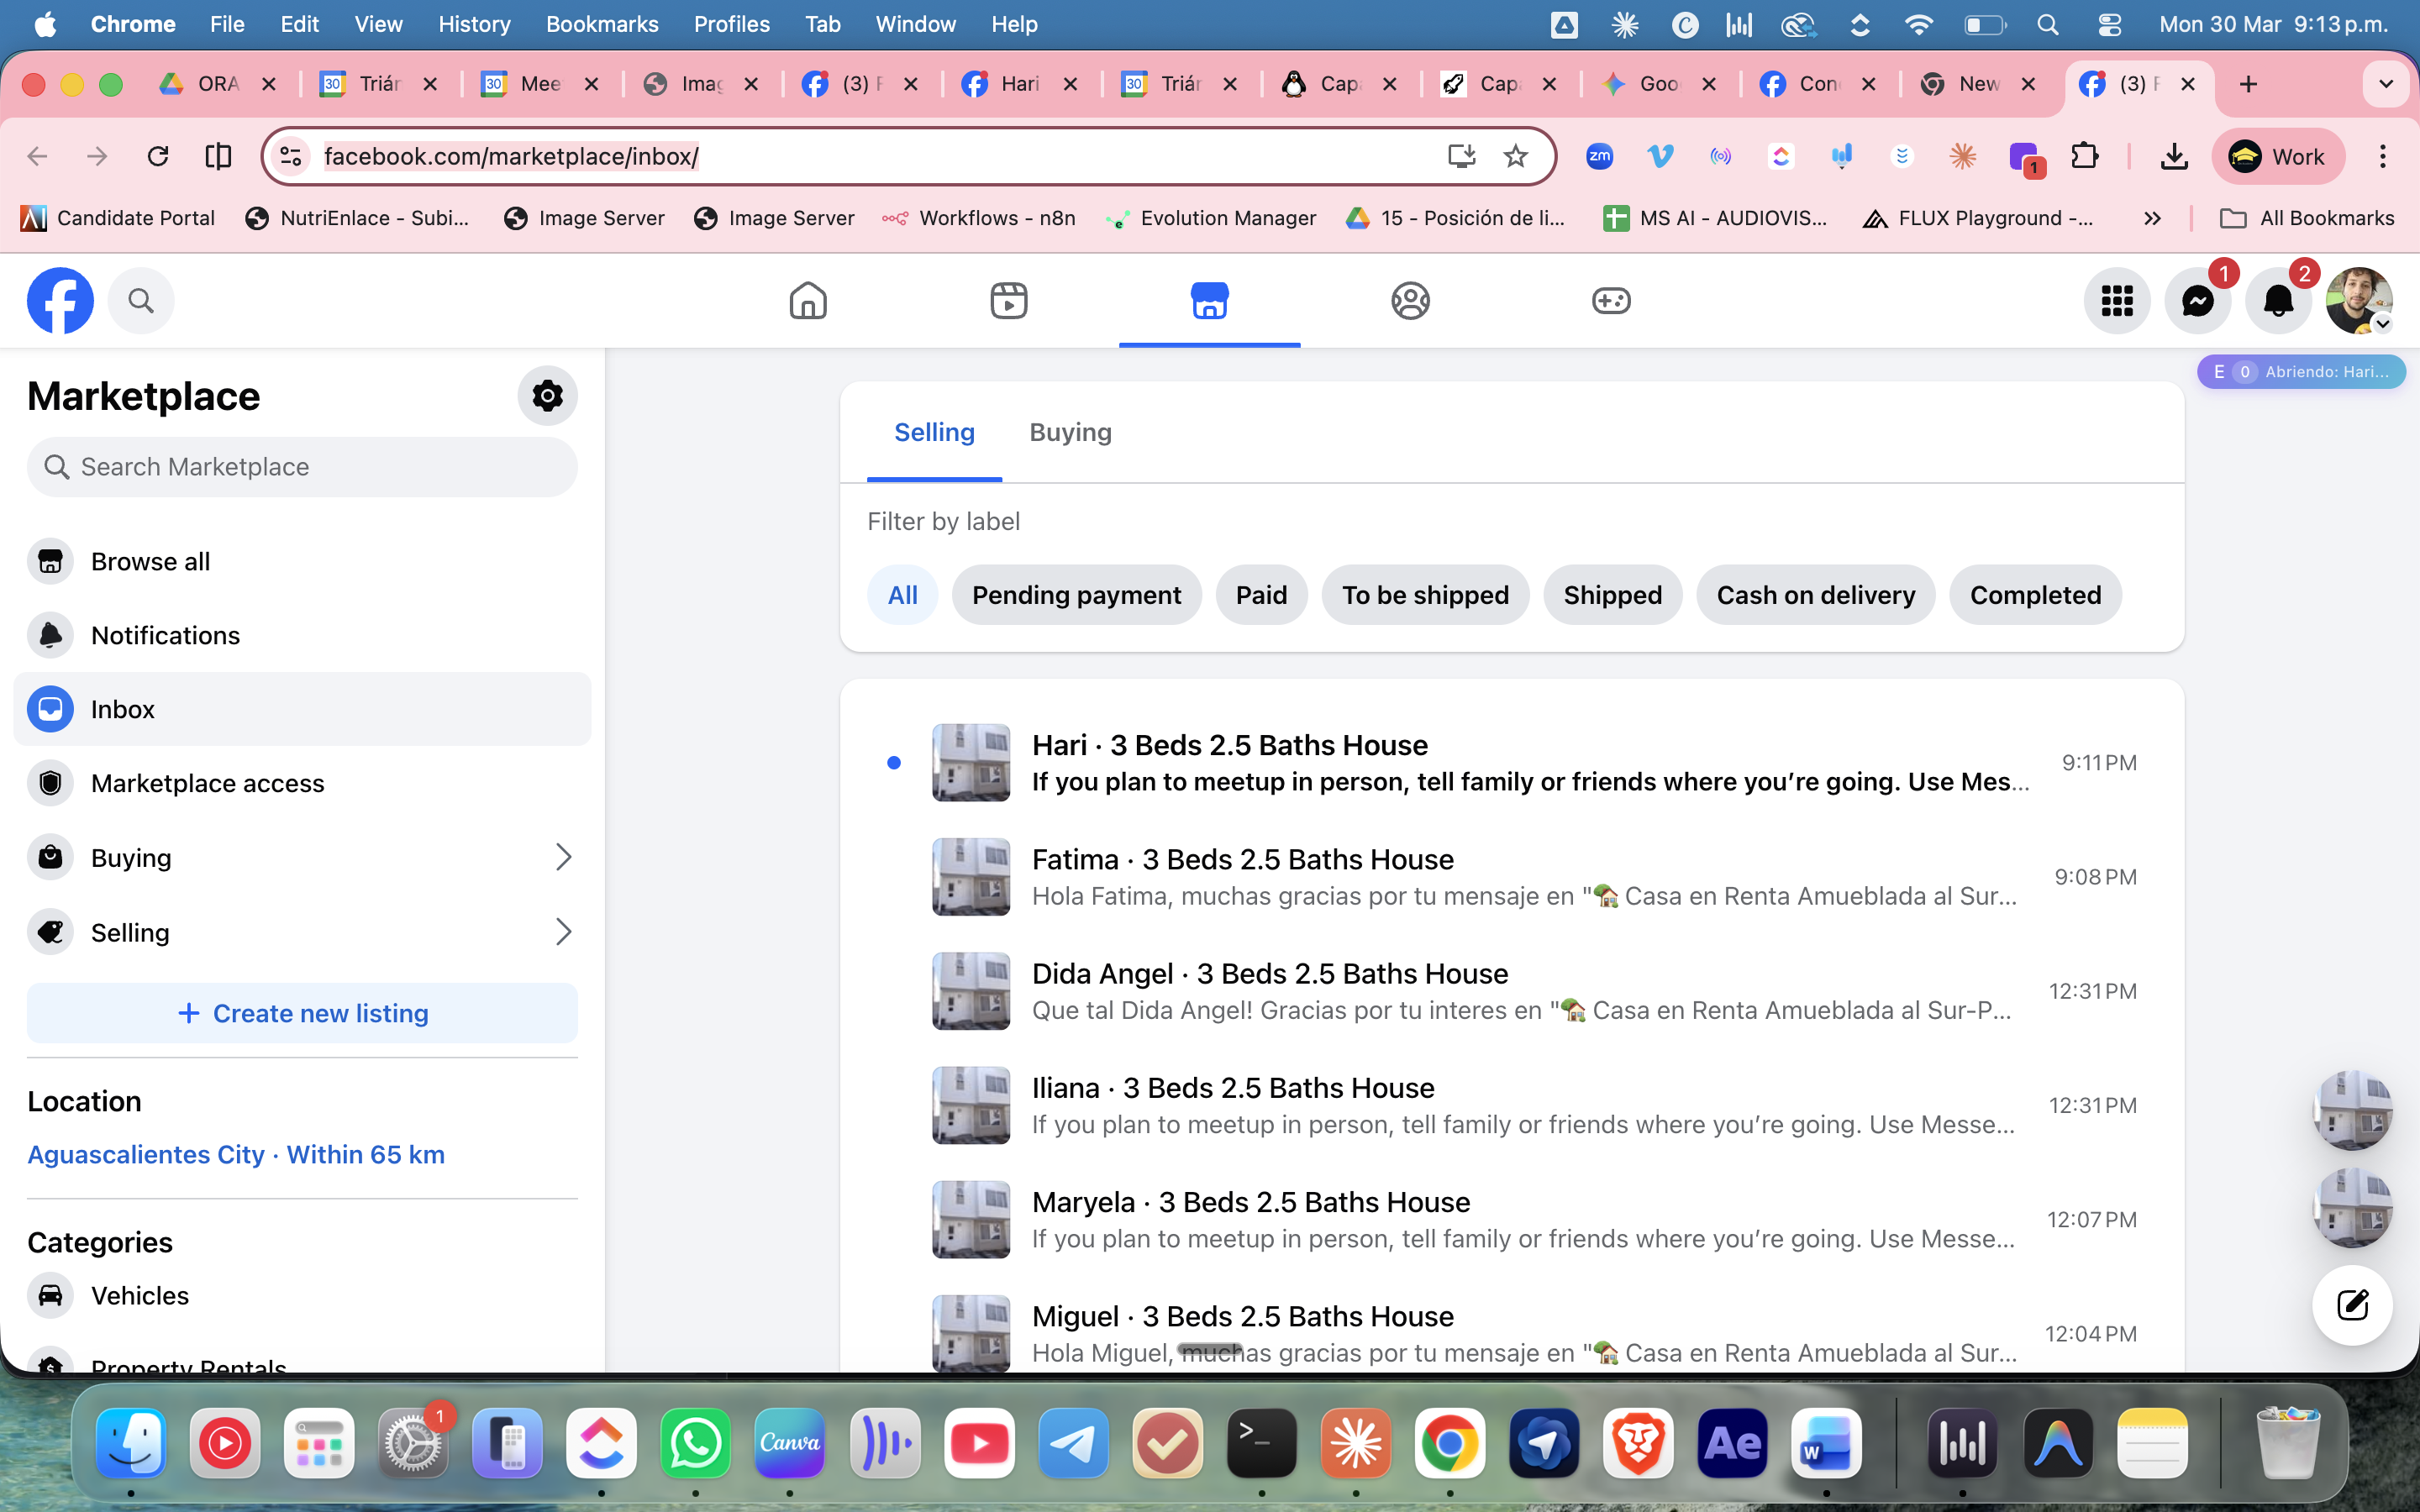Screen dimensions: 2420x1512
Task: Select the Completed filter chip
Action: point(2034,595)
